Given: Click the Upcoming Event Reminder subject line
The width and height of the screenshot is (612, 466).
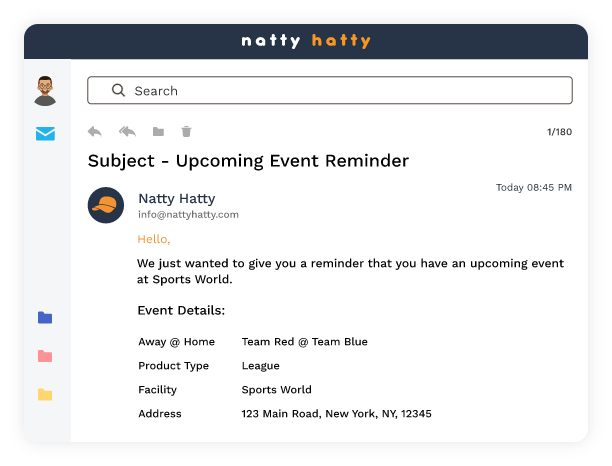Looking at the screenshot, I should pos(248,160).
